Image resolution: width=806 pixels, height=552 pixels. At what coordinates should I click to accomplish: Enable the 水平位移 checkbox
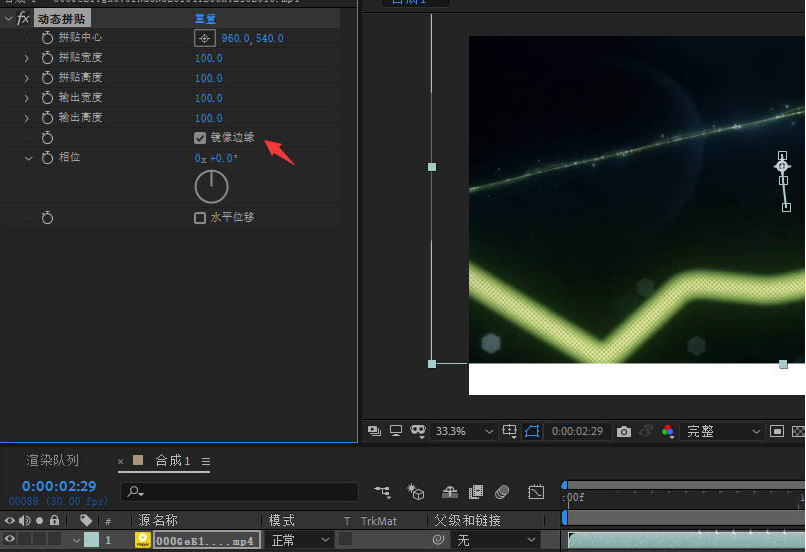click(200, 217)
